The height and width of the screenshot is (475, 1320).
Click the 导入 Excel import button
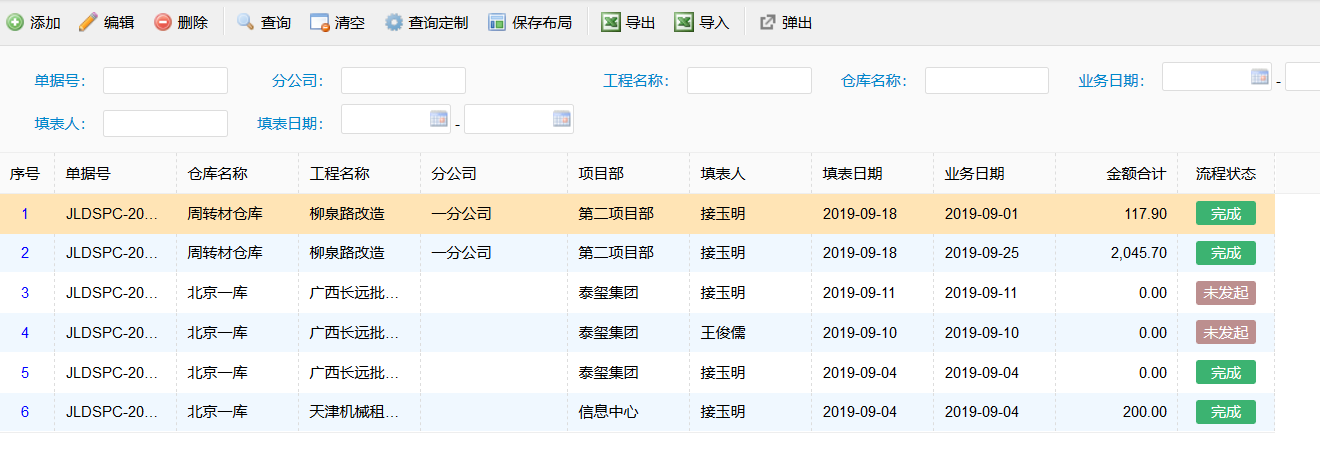tap(701, 22)
